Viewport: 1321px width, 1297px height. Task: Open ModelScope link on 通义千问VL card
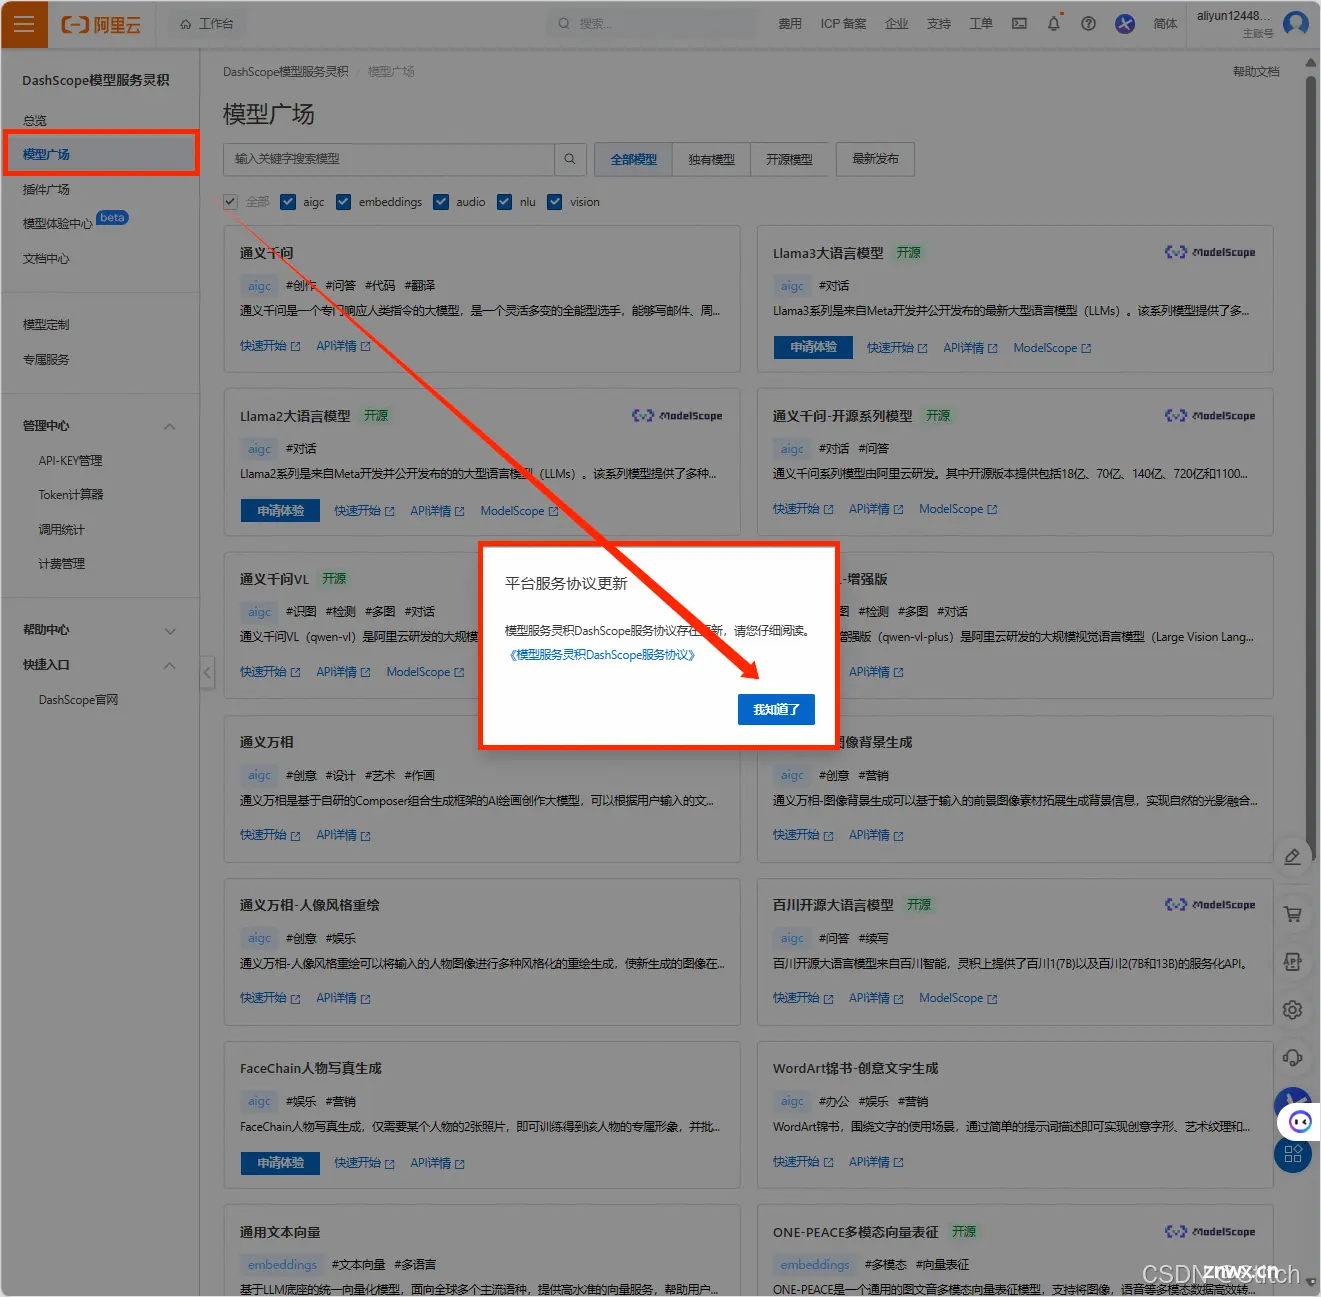425,672
